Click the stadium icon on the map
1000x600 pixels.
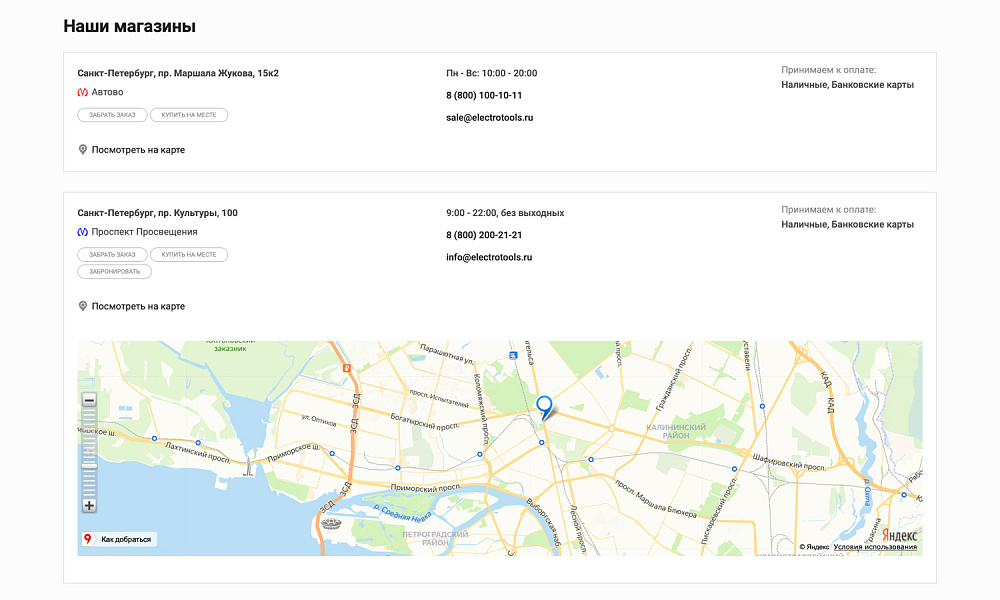pyautogui.click(x=331, y=522)
